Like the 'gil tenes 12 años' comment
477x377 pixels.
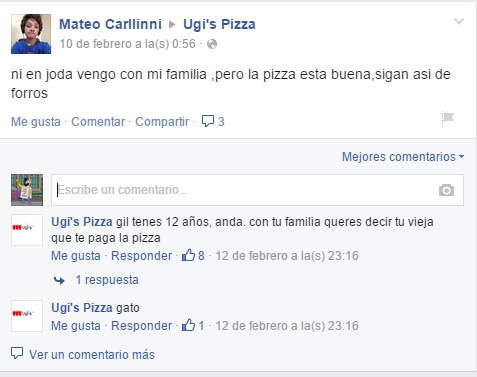76,256
